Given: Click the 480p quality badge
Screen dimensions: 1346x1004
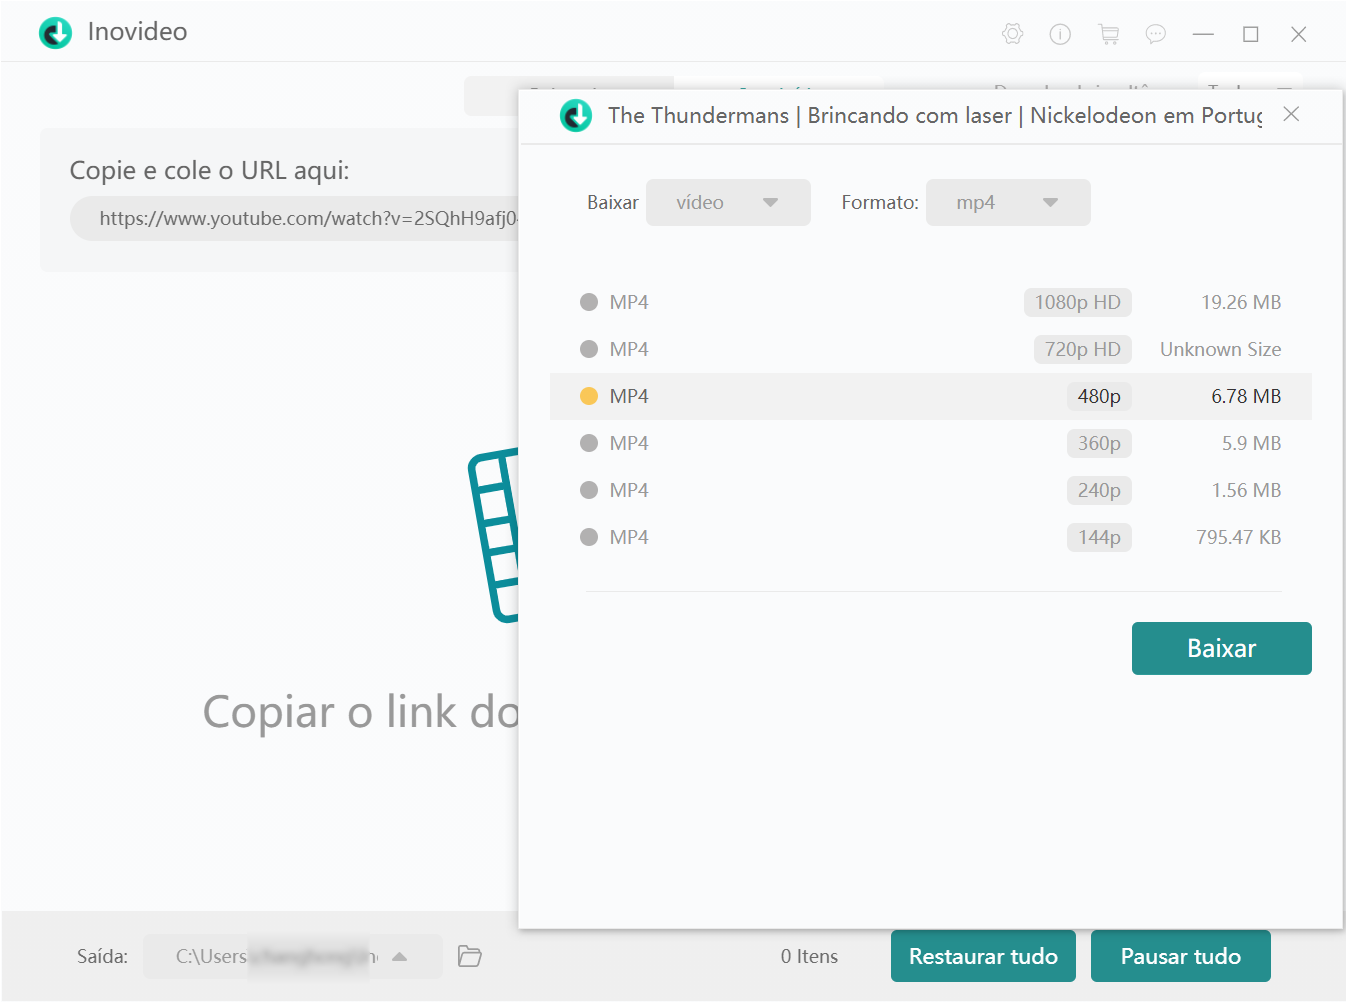Looking at the screenshot, I should pos(1099,396).
